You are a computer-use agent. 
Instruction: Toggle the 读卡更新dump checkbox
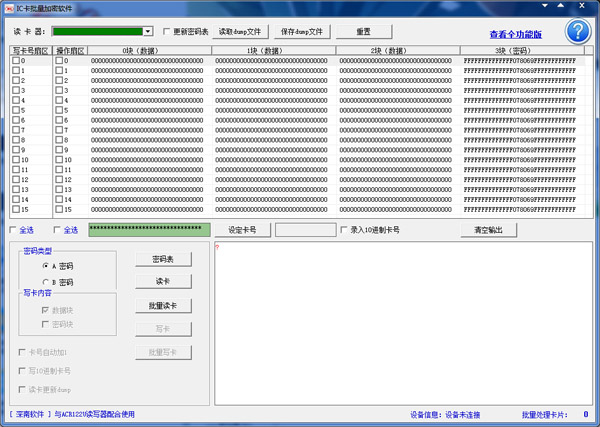point(22,390)
